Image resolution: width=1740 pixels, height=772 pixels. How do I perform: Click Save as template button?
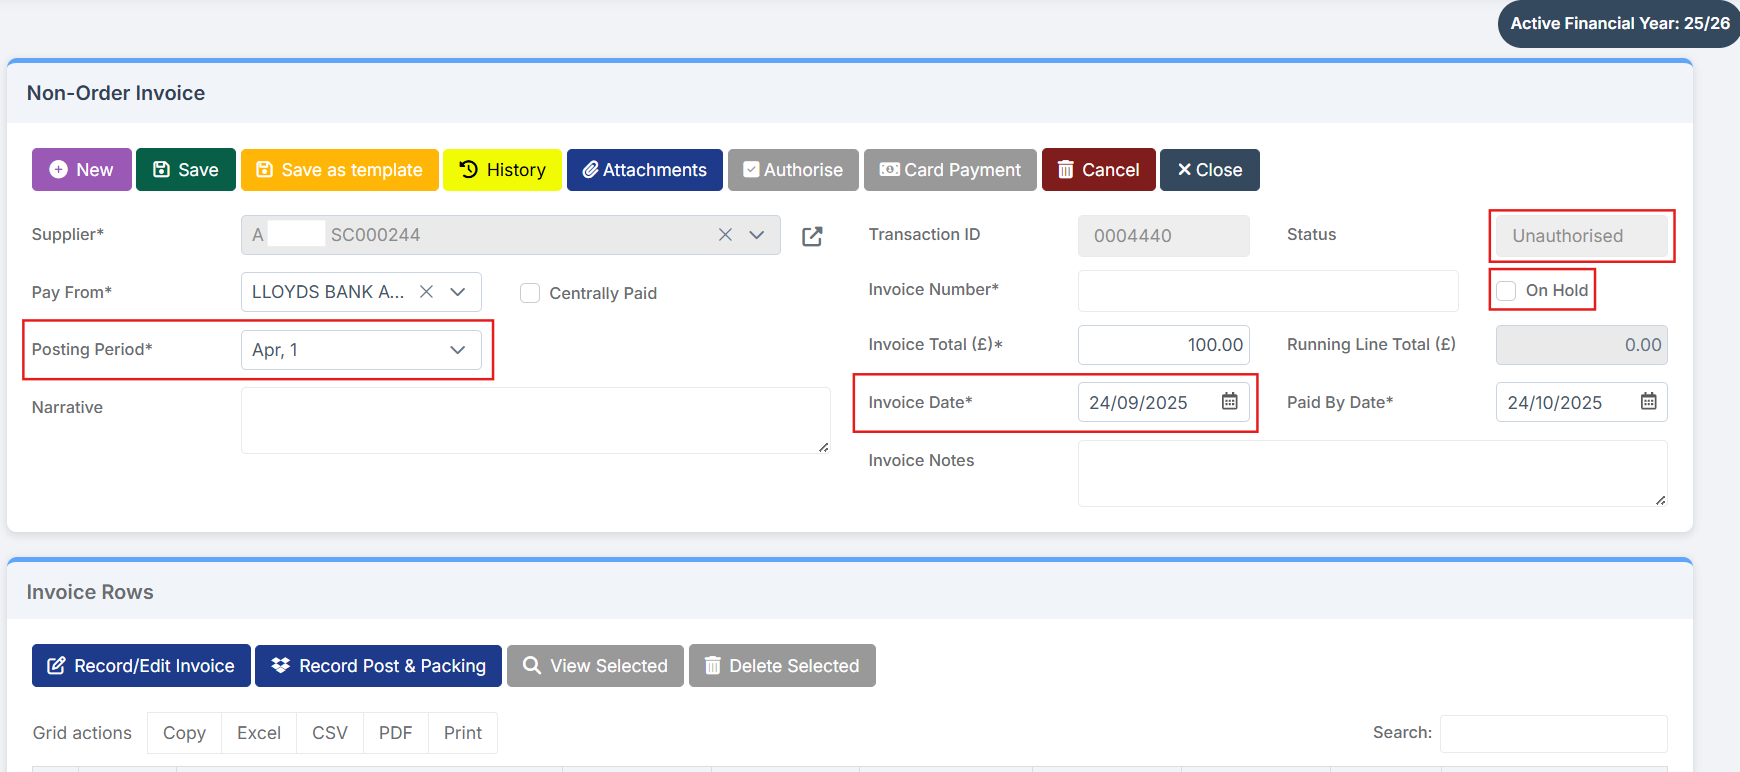(339, 170)
